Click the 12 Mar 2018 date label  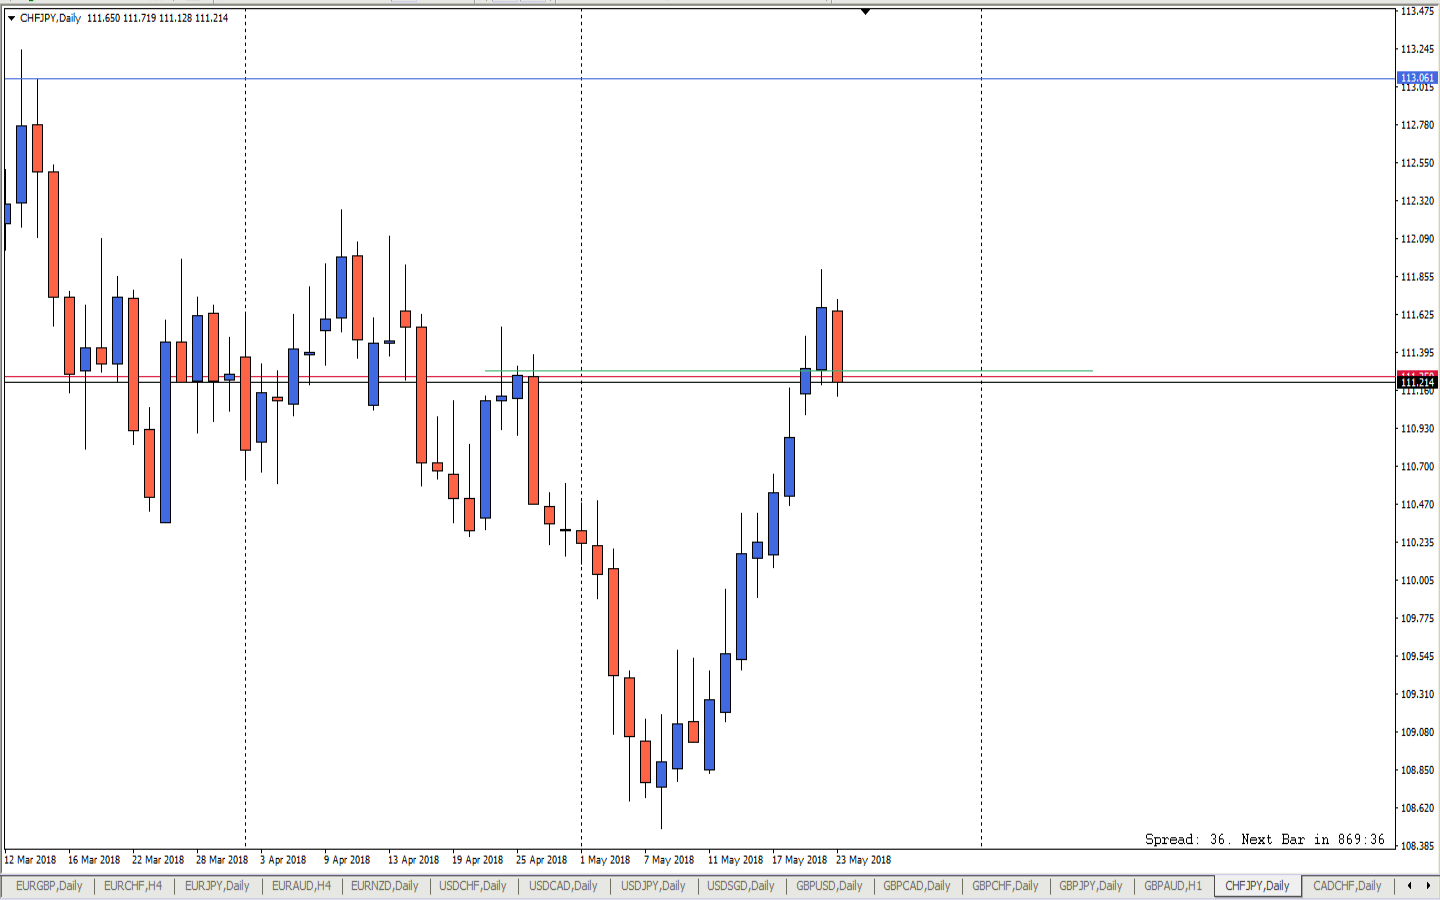[x=30, y=860]
